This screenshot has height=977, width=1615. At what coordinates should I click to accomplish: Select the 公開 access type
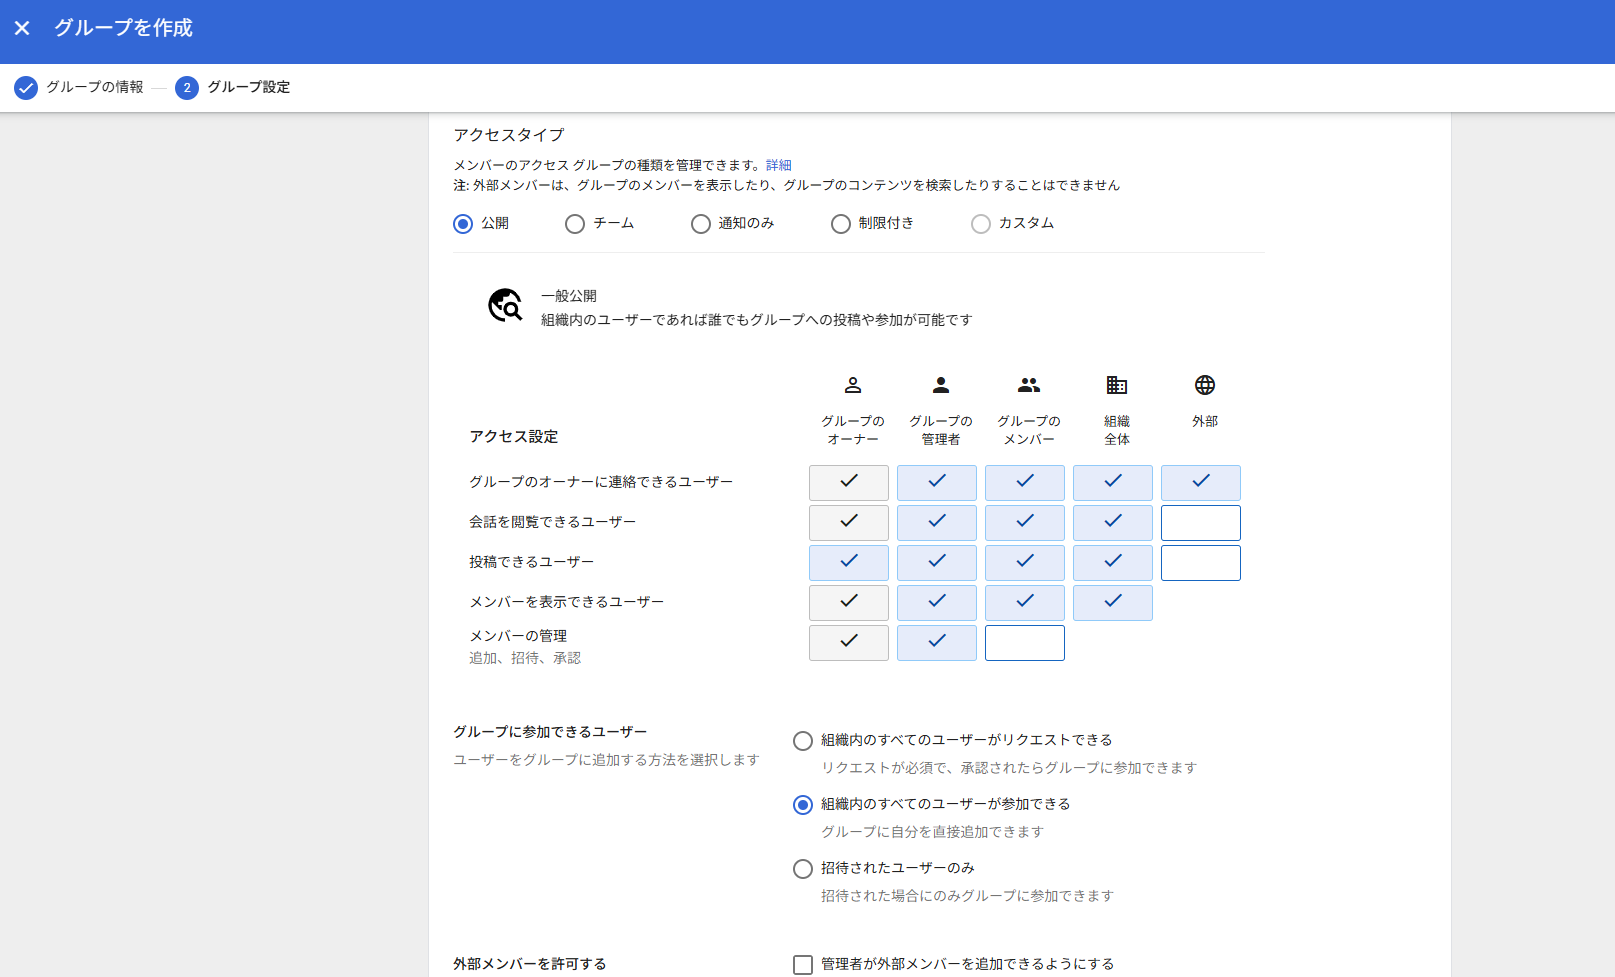pyautogui.click(x=463, y=224)
